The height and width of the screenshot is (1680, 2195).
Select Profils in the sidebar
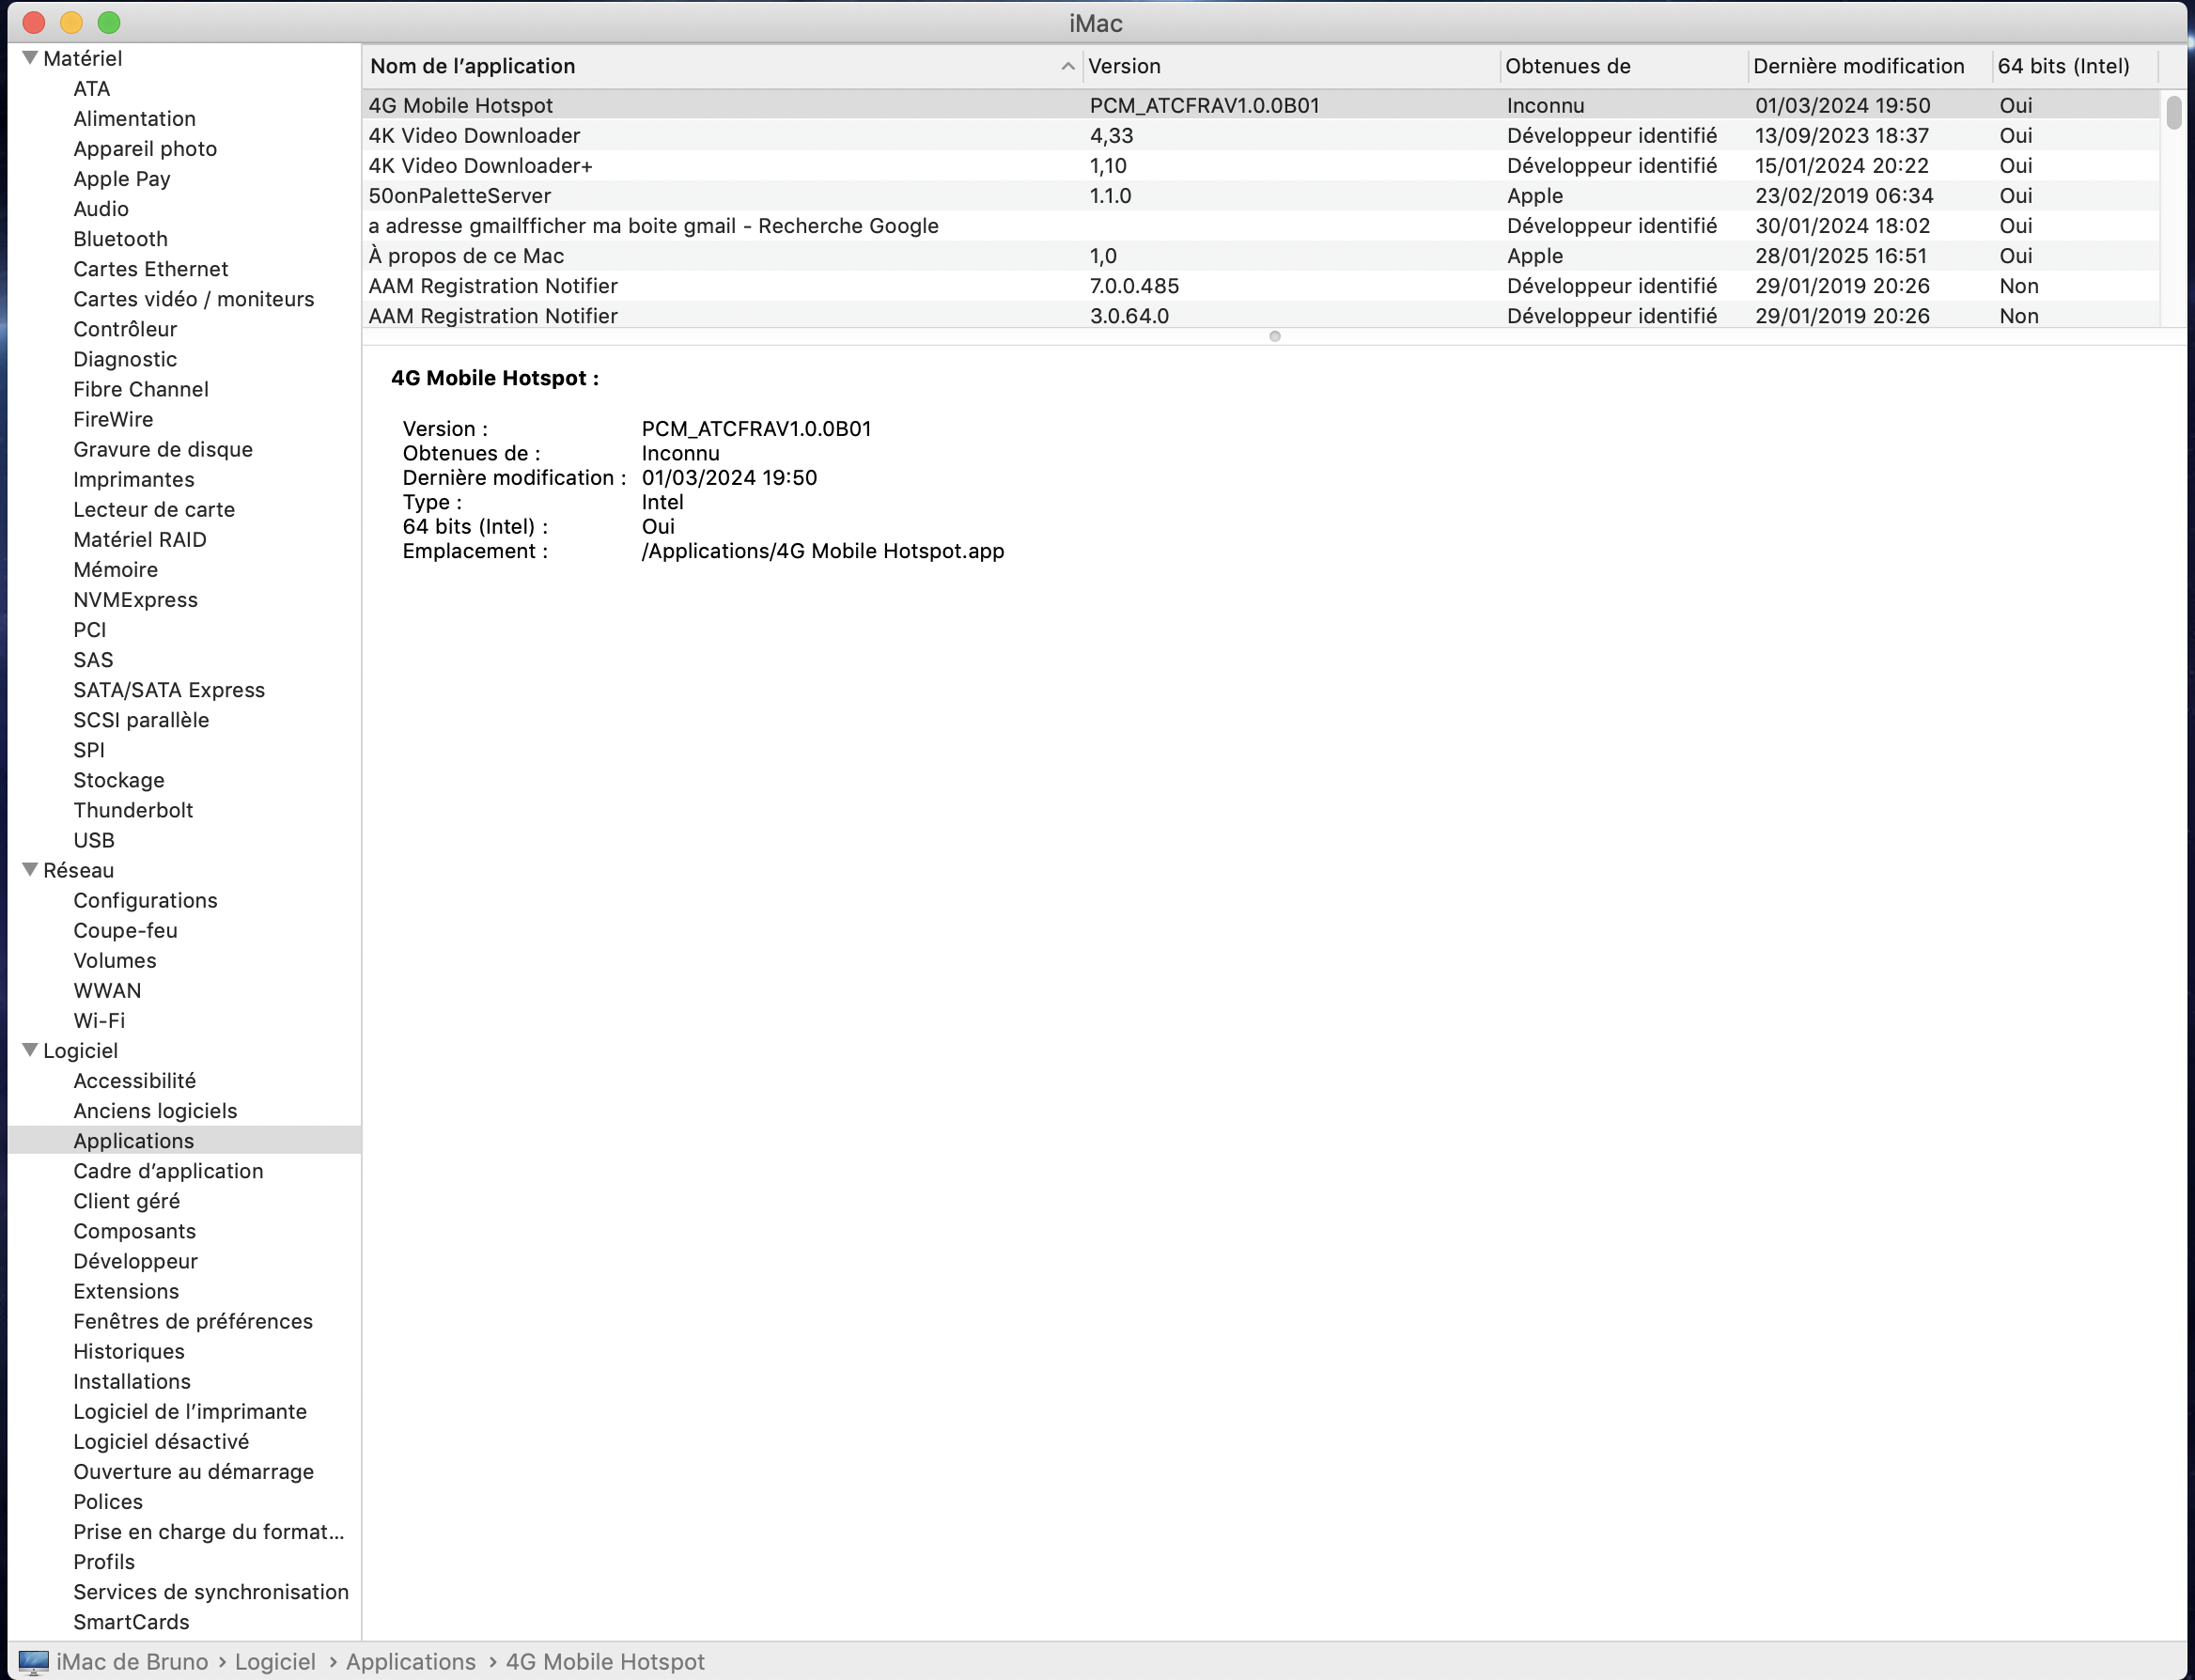tap(104, 1560)
